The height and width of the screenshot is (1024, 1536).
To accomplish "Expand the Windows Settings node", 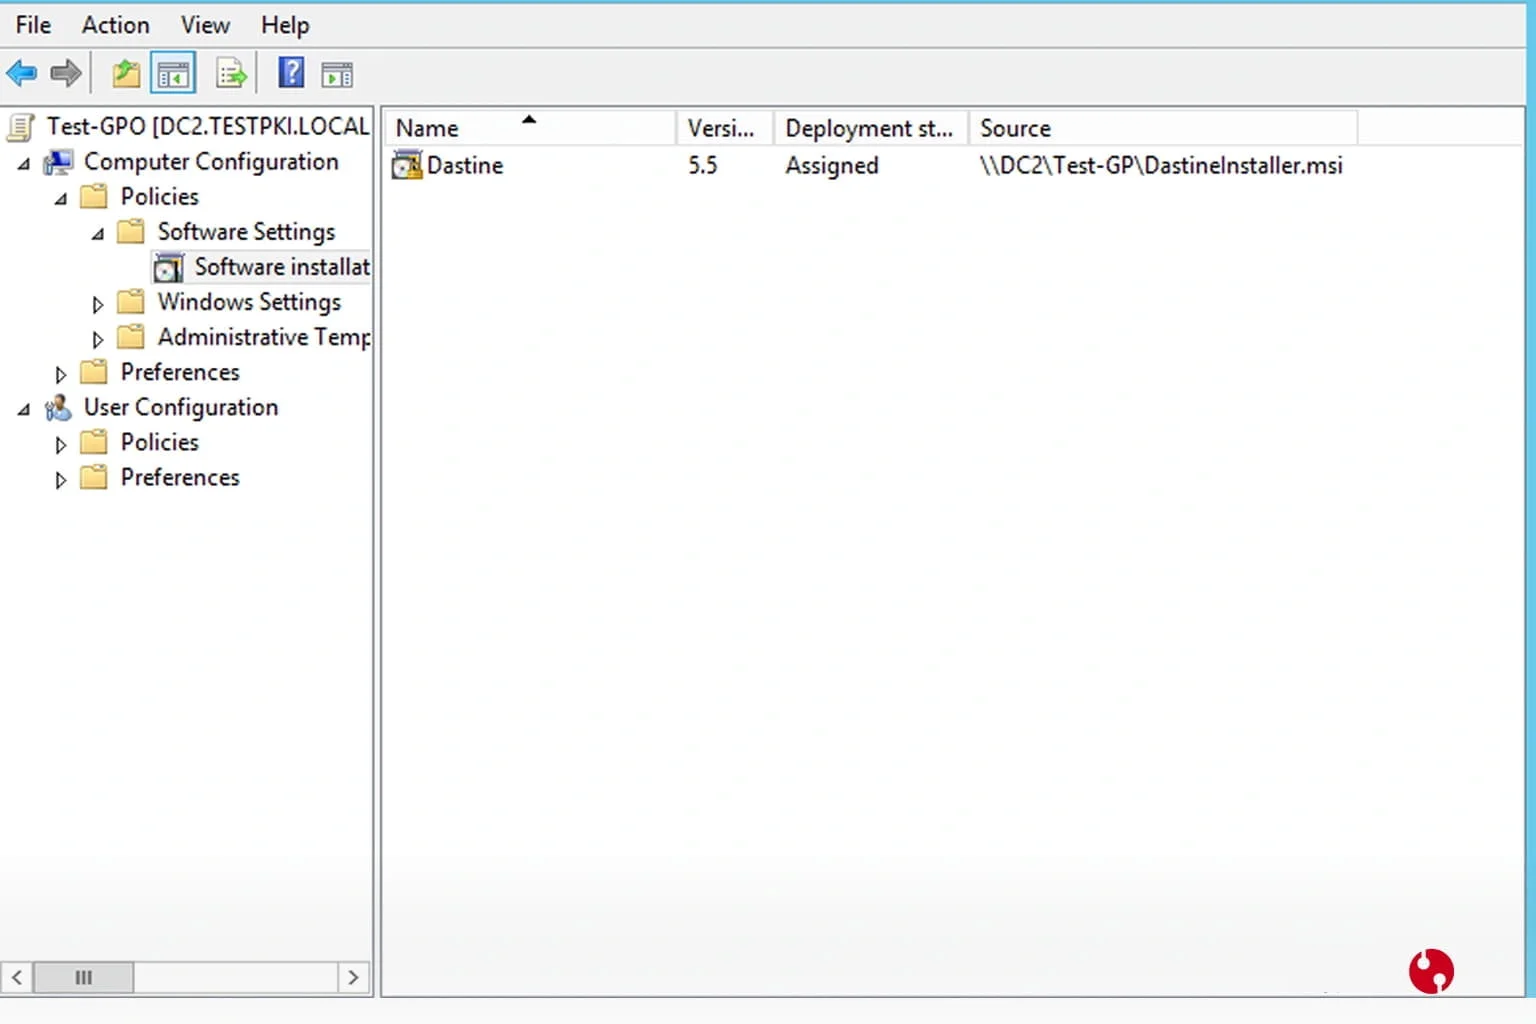I will pos(98,304).
